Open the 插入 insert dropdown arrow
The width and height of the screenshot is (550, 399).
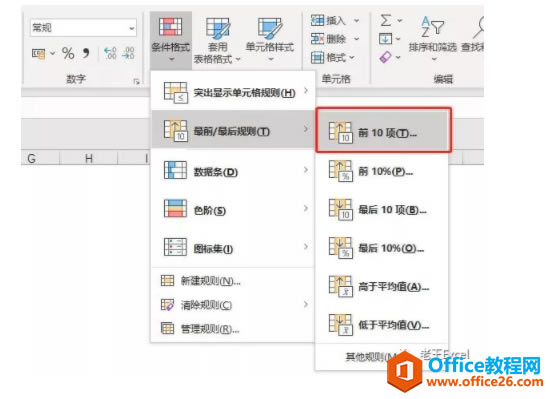click(356, 21)
